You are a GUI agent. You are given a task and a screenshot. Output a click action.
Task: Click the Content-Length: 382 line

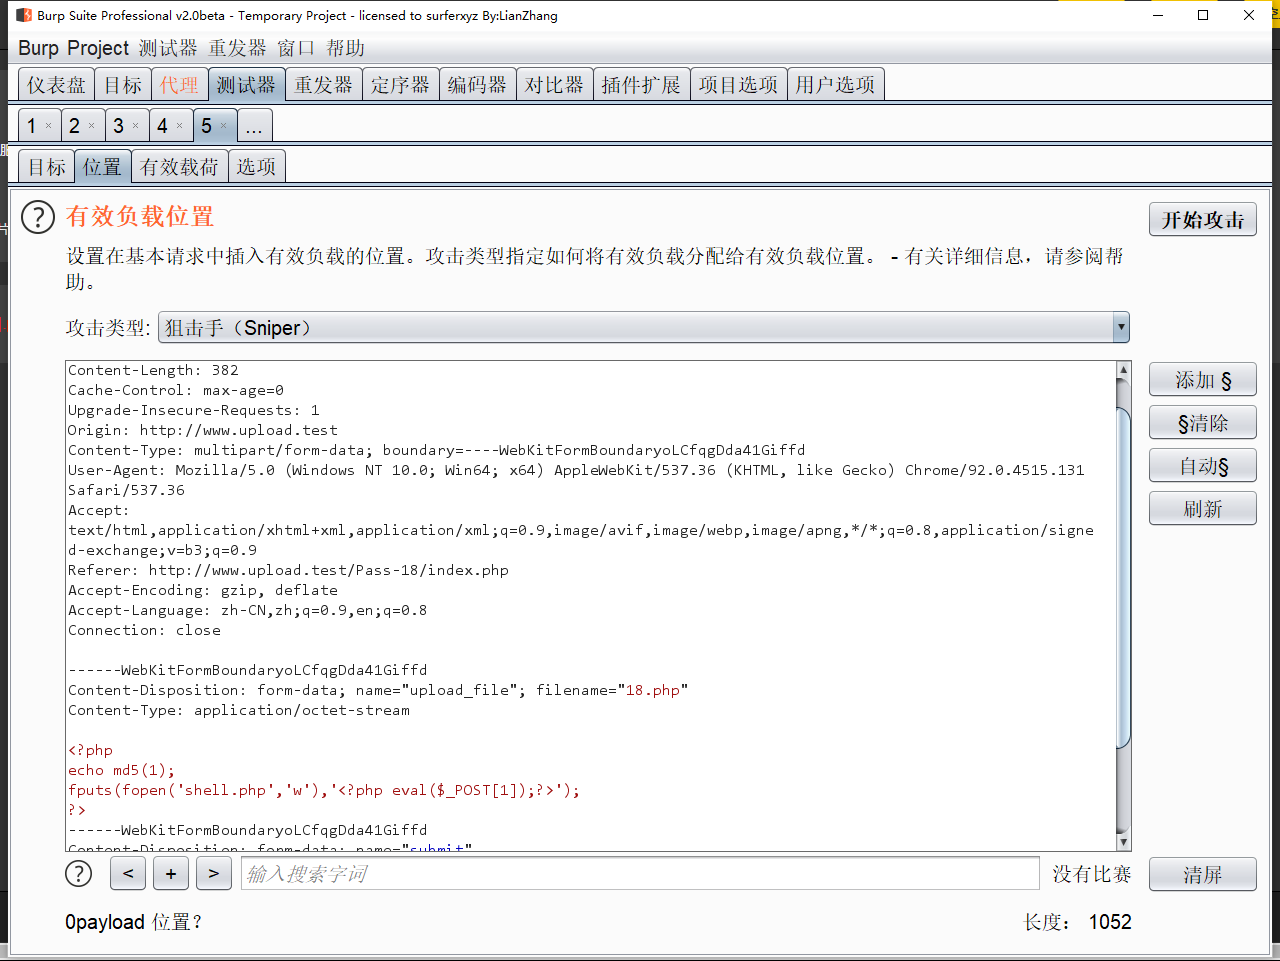tap(153, 370)
